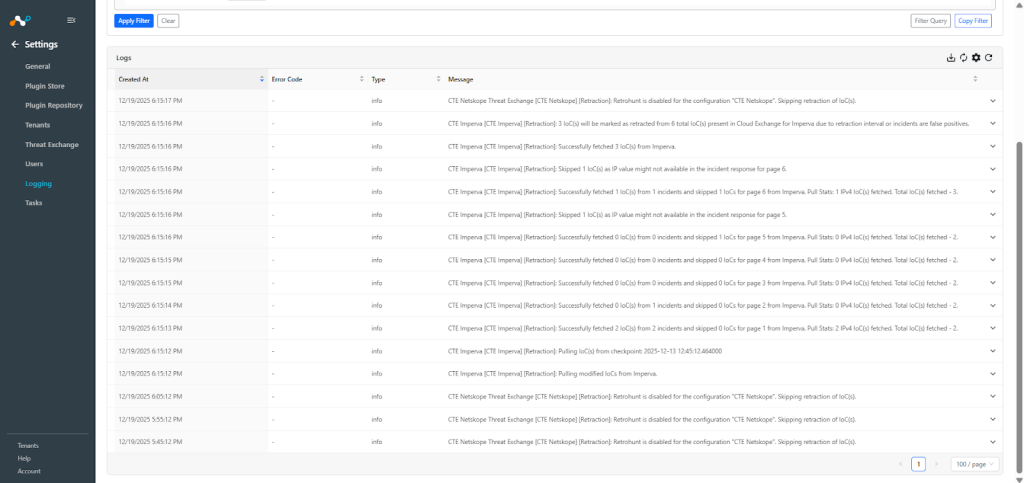Open table settings gear icon
Image resolution: width=1024 pixels, height=483 pixels.
[x=976, y=58]
